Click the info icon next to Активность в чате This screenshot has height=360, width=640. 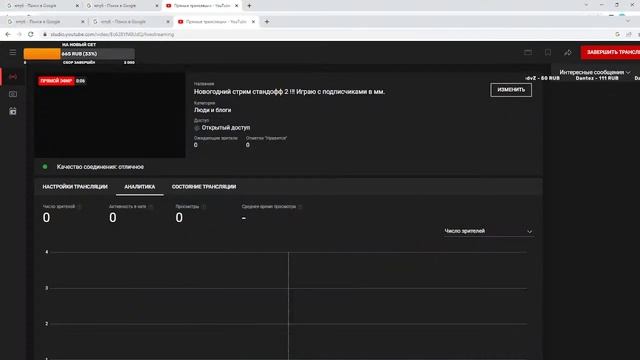[151, 207]
